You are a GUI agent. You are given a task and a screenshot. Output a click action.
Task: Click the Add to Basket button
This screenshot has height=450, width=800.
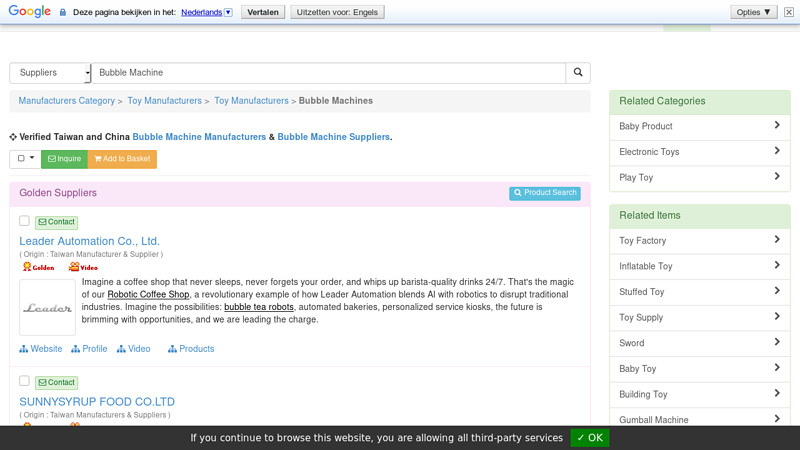pyautogui.click(x=122, y=159)
